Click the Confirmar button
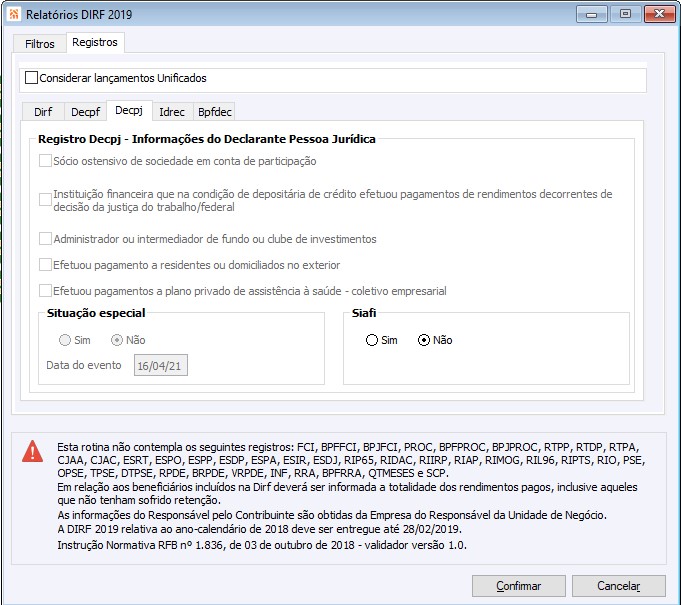681x605 pixels. pyautogui.click(x=519, y=586)
